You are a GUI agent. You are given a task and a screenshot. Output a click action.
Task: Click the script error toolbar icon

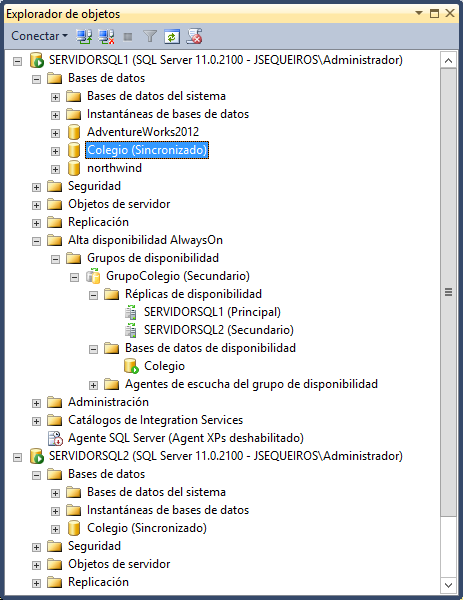pyautogui.click(x=194, y=36)
